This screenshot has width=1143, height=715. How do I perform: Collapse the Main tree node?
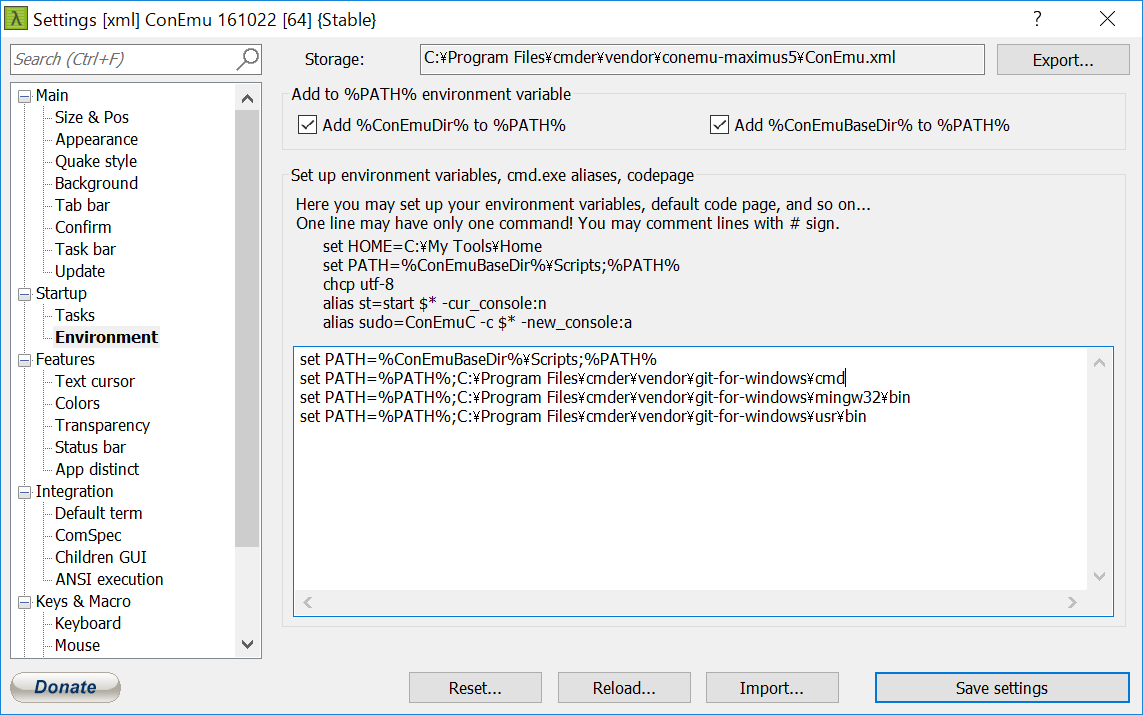point(25,96)
